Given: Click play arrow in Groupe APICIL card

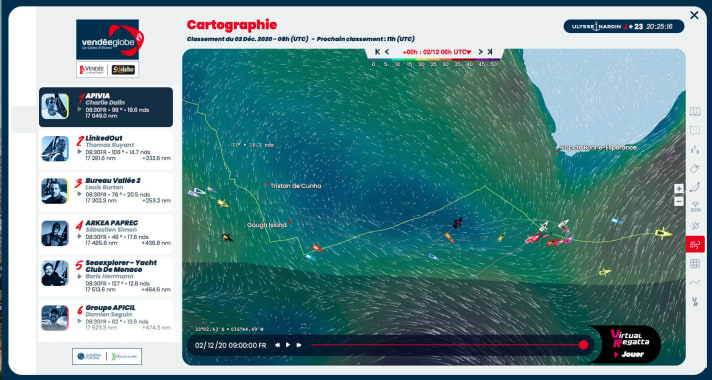Looking at the screenshot, I should click(x=80, y=321).
